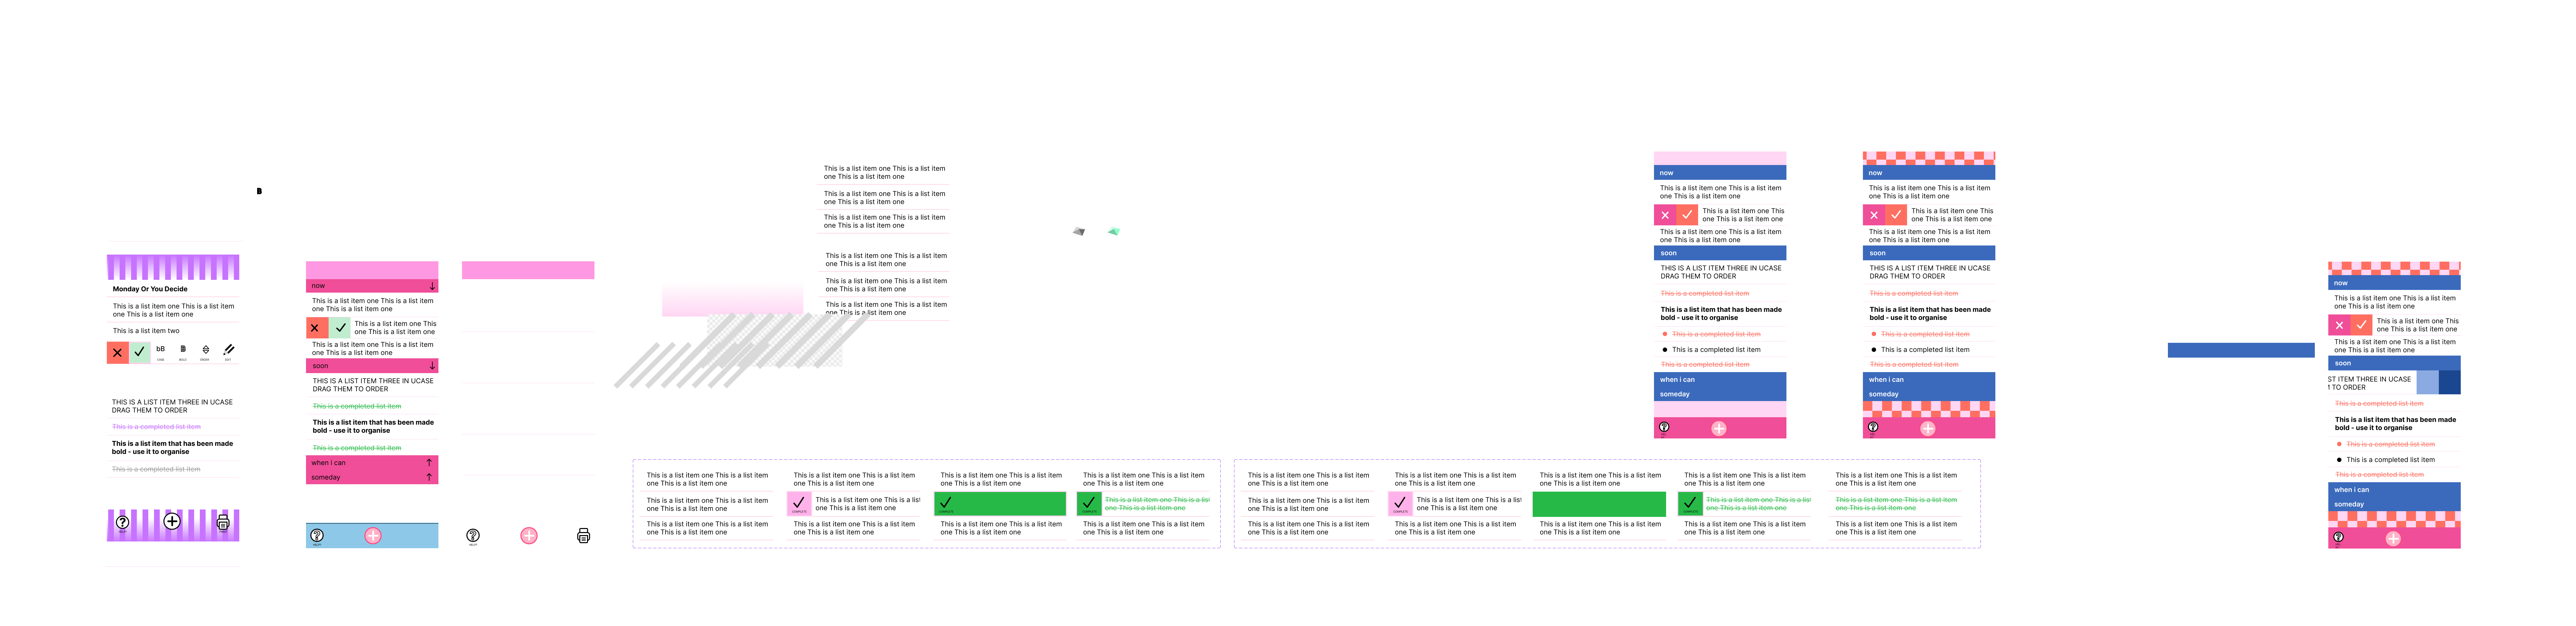Click the solid green block in second dashed group

[x=1599, y=504]
